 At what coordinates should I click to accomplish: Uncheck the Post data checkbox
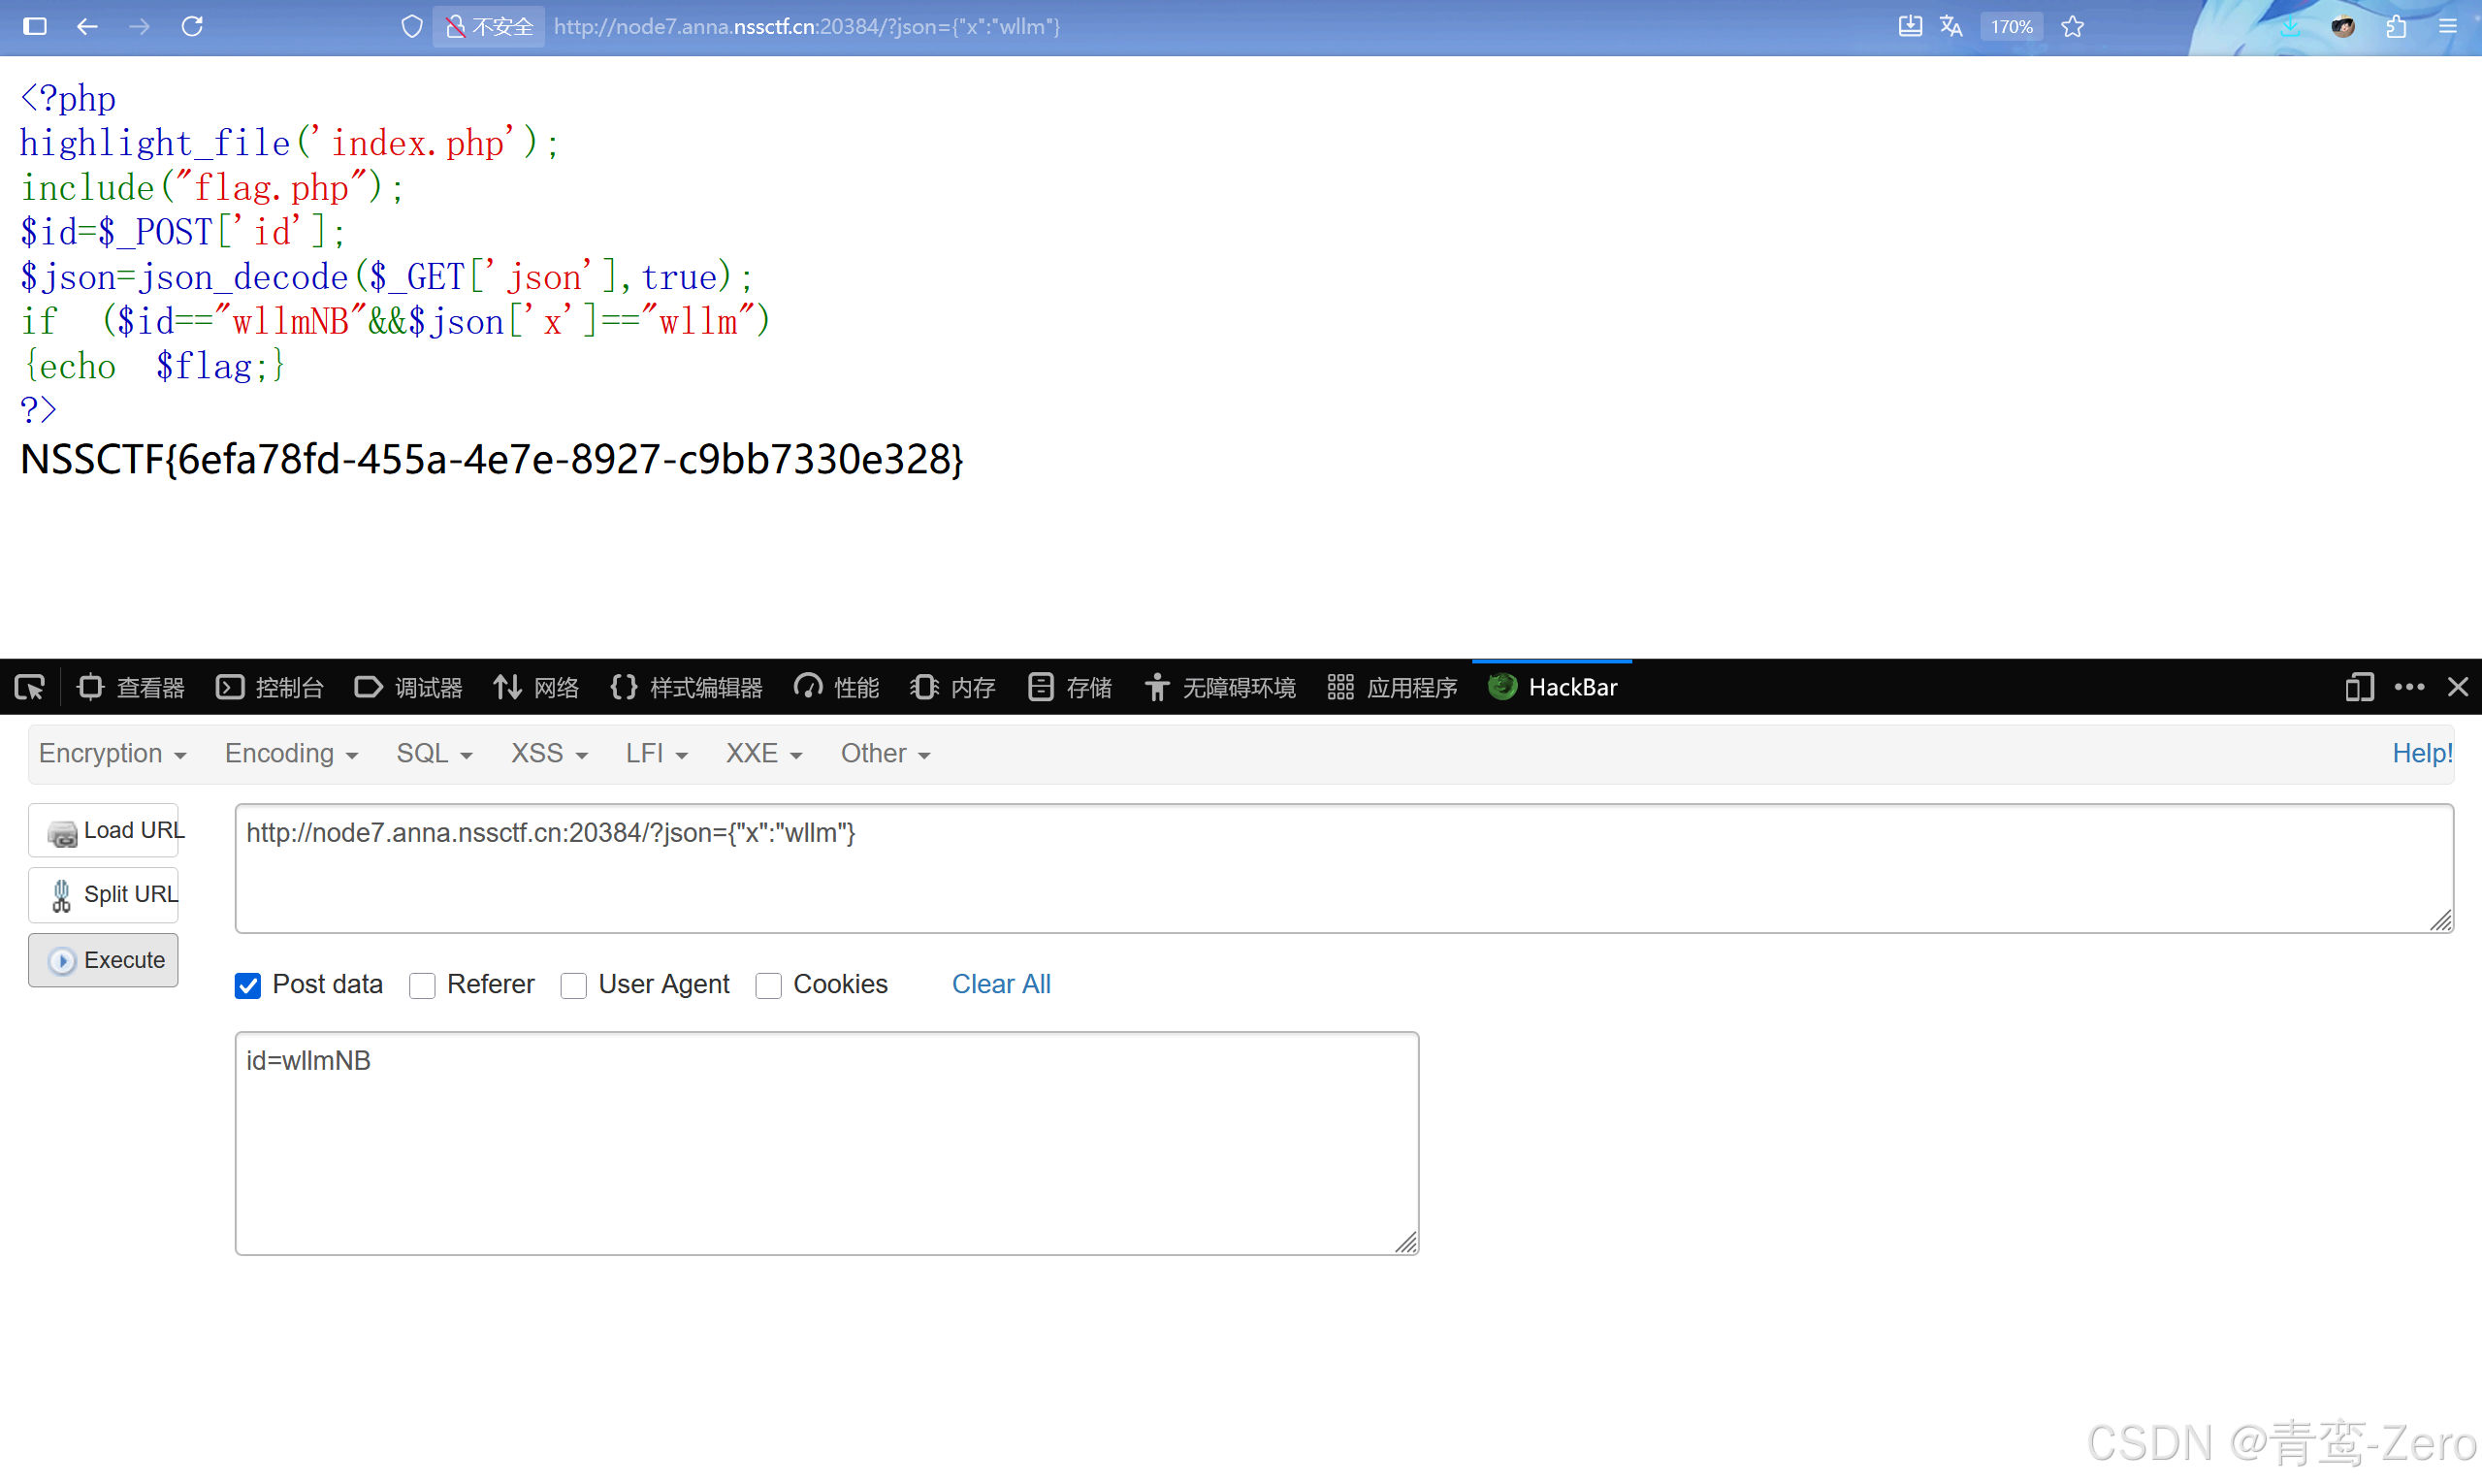tap(248, 985)
